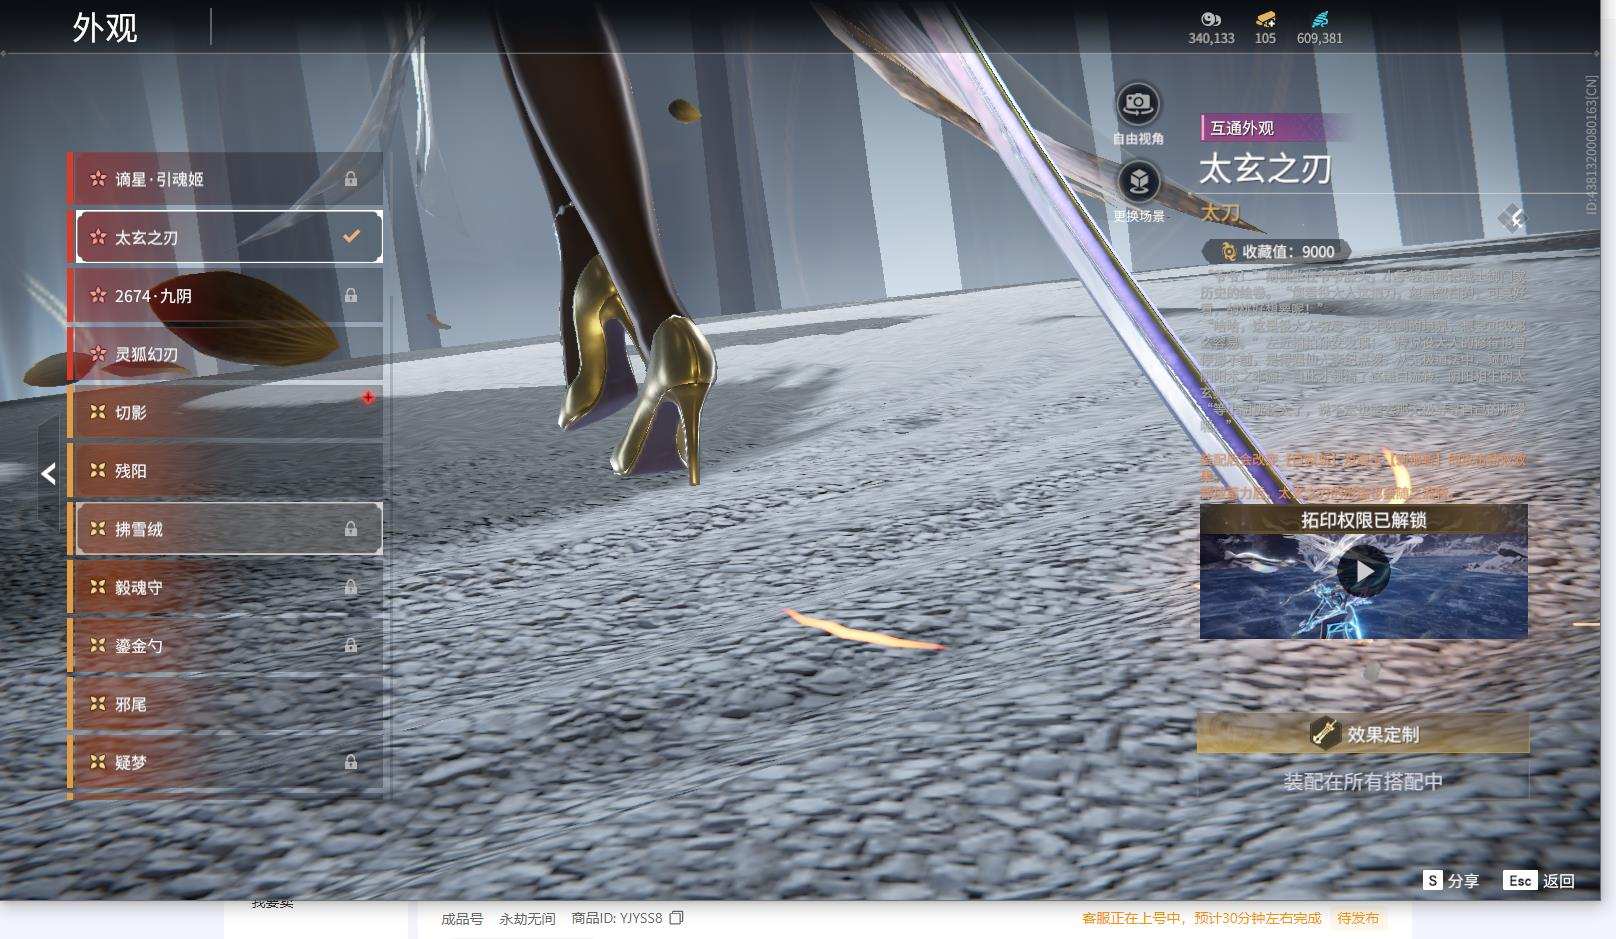Screen dimensions: 1616x939
Task: Click the 收藏值 collection value icon
Action: coord(1227,252)
